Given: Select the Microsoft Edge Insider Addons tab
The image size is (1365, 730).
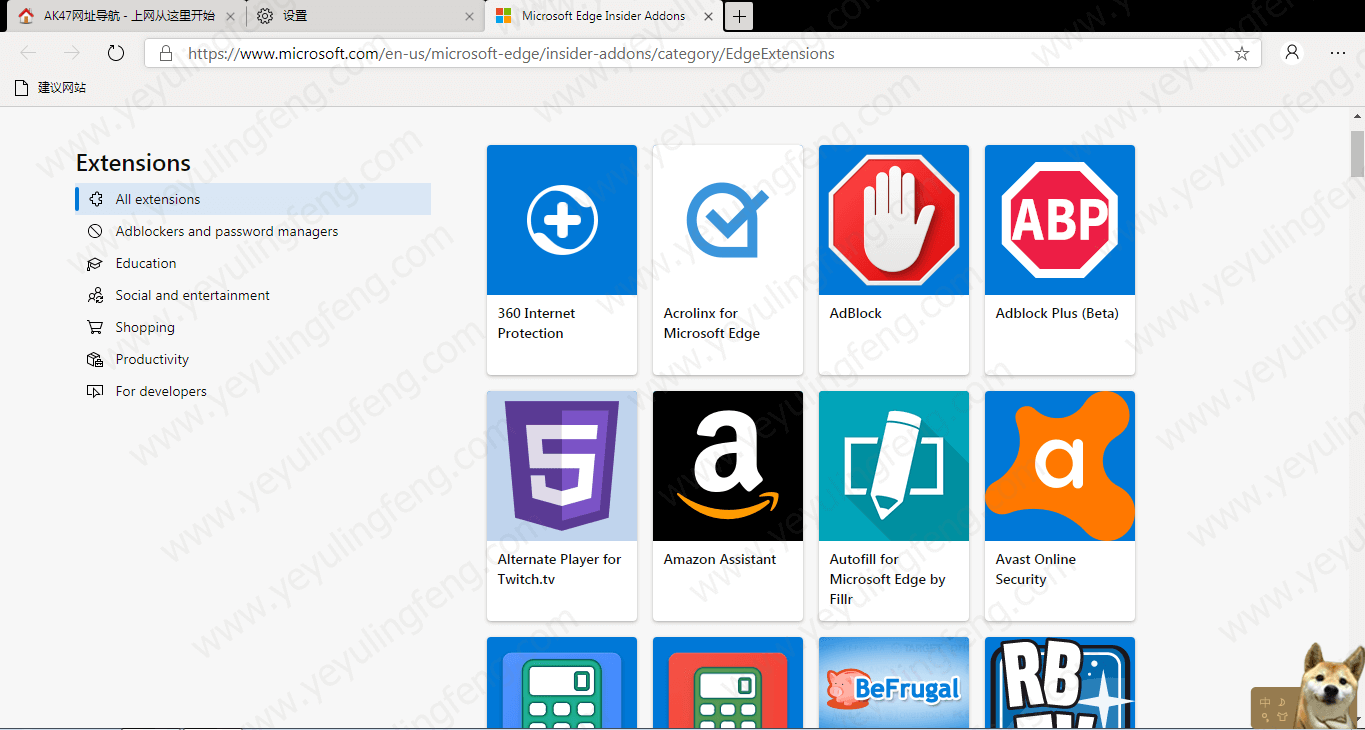Looking at the screenshot, I should click(x=603, y=16).
